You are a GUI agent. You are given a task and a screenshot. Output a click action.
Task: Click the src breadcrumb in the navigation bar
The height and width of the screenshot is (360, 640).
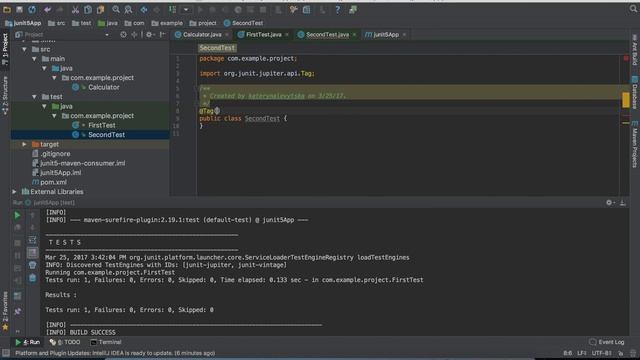coord(56,23)
